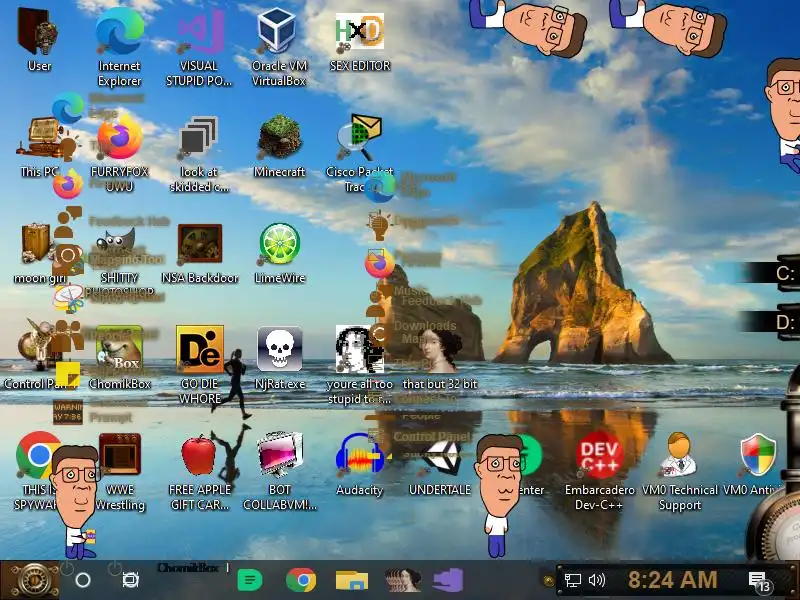Open the VM0 Antivirus shield shortcut
Viewport: 800px width, 600px height.
tap(757, 463)
